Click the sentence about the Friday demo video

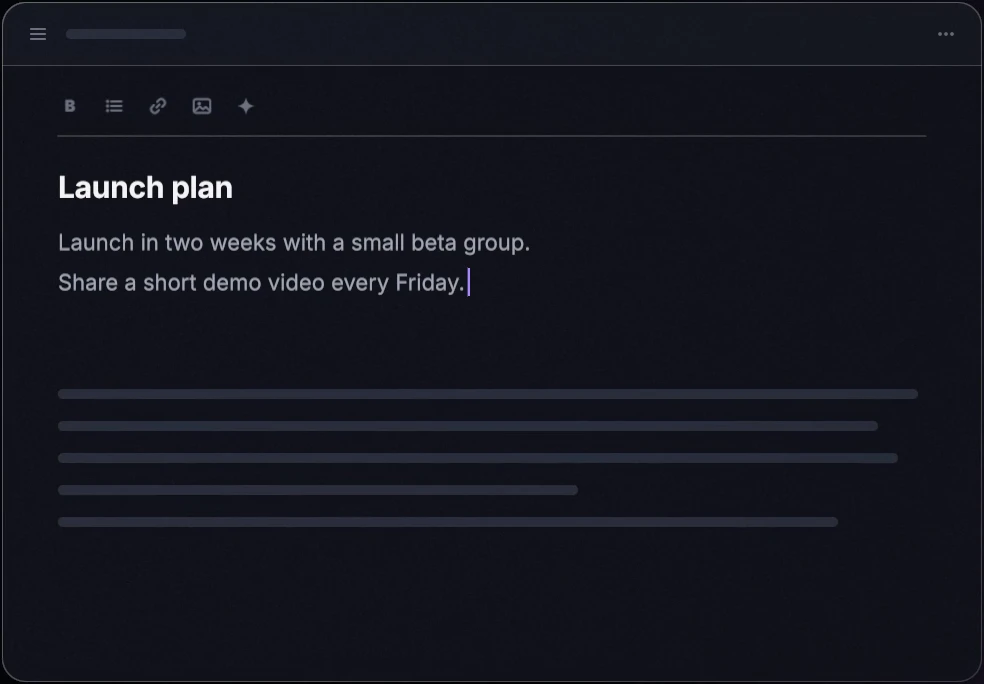coord(261,283)
